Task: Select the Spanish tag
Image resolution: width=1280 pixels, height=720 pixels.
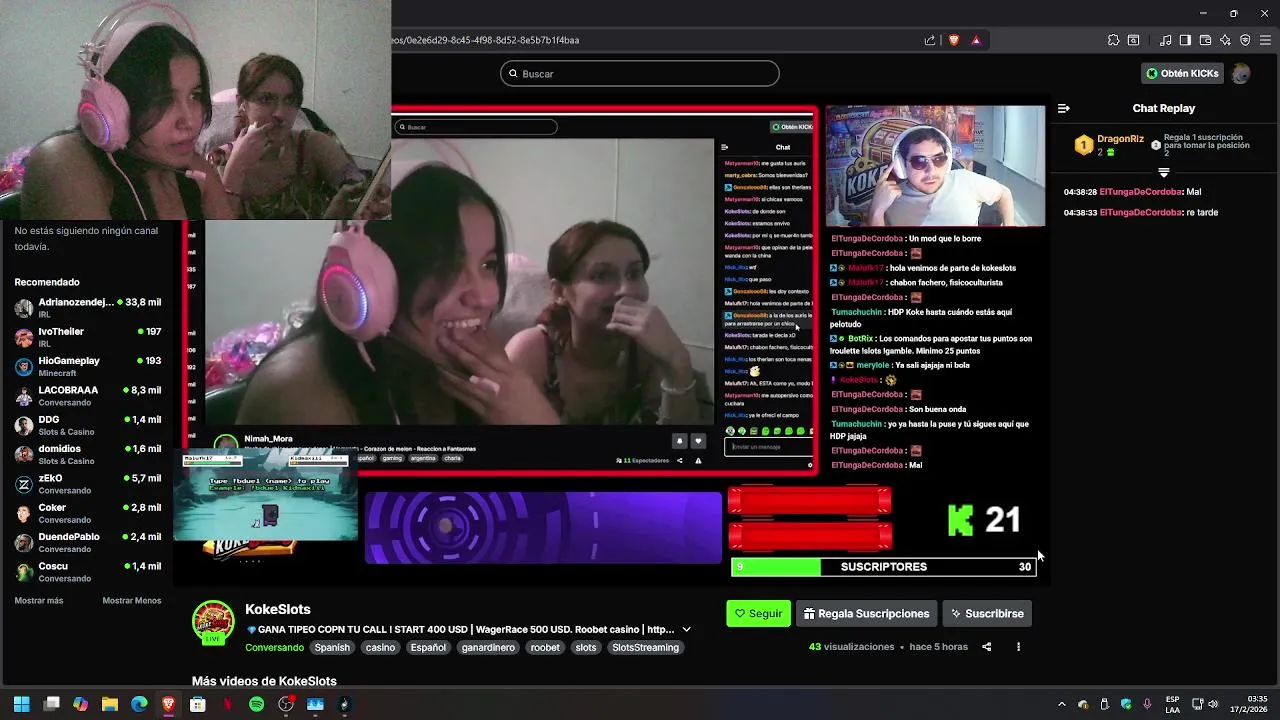Action: [332, 647]
